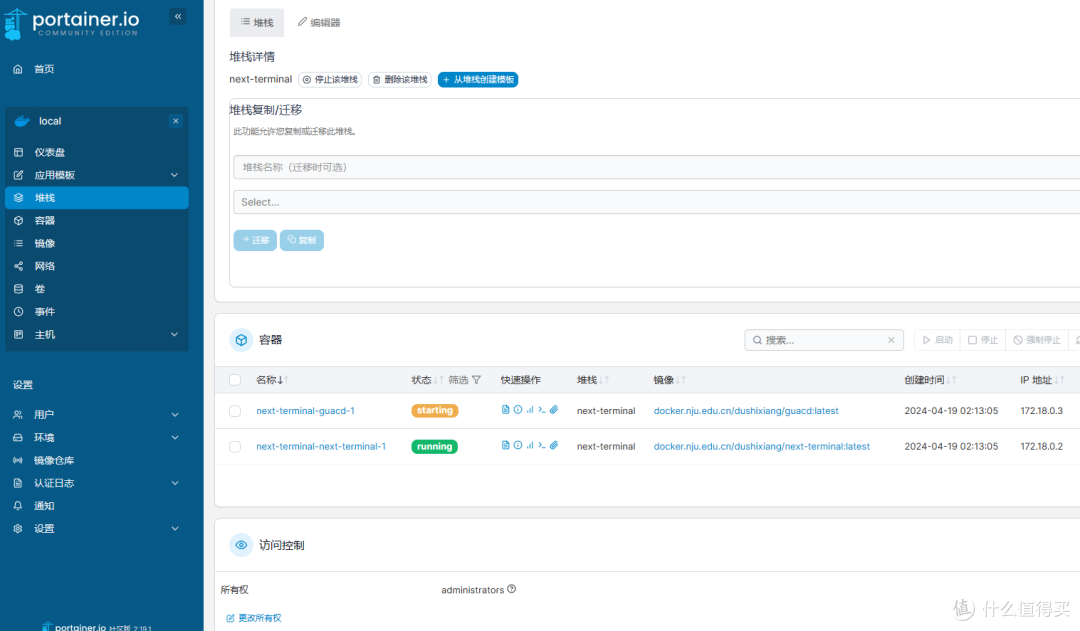Sort containers by 堆栈 column

point(592,380)
